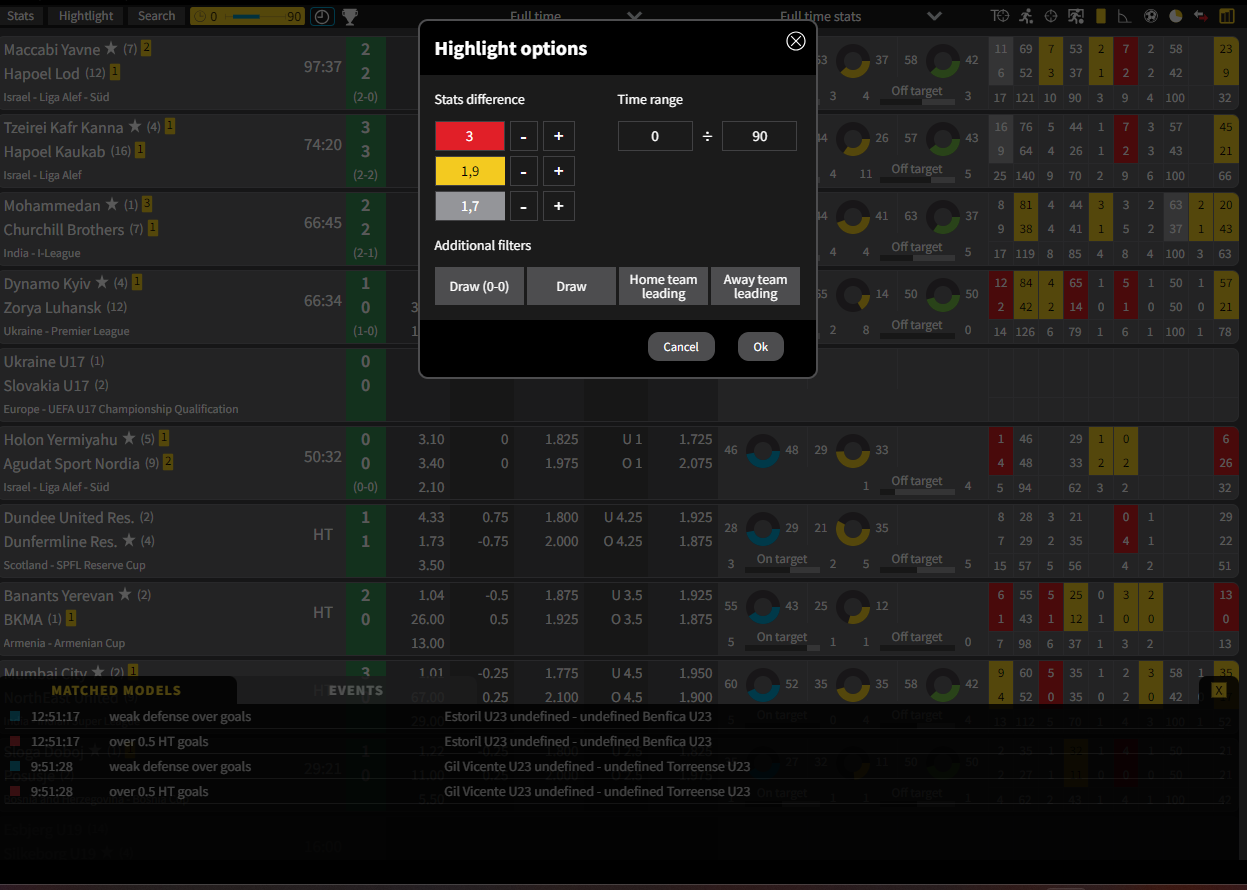
Task: Favorite Tzeirei Kafr Kanna with its star
Action: click(135, 127)
